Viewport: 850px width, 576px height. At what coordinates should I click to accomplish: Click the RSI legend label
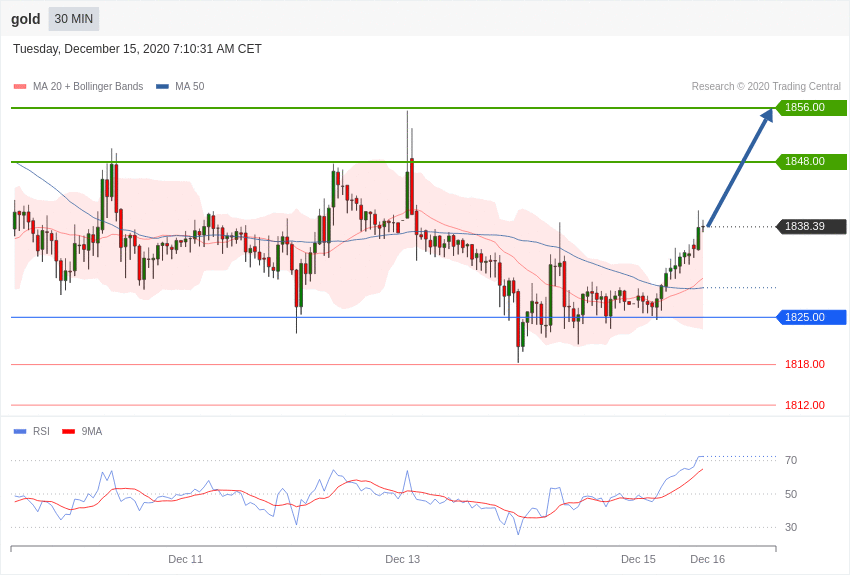[41, 431]
